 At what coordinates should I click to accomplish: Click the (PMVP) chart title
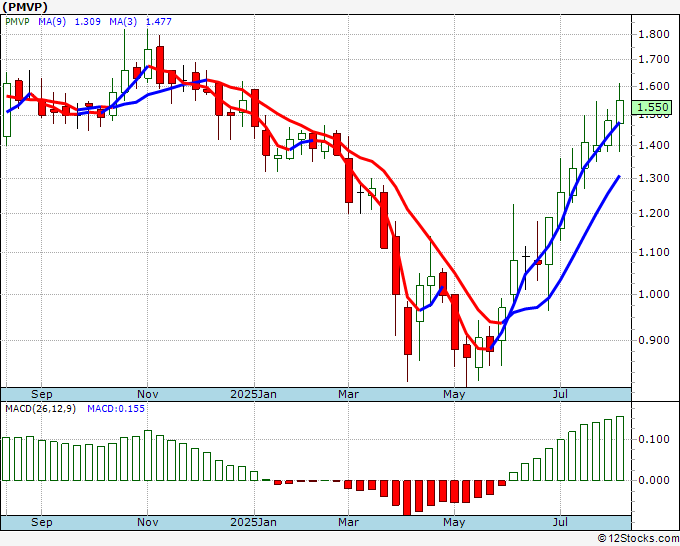pos(25,7)
